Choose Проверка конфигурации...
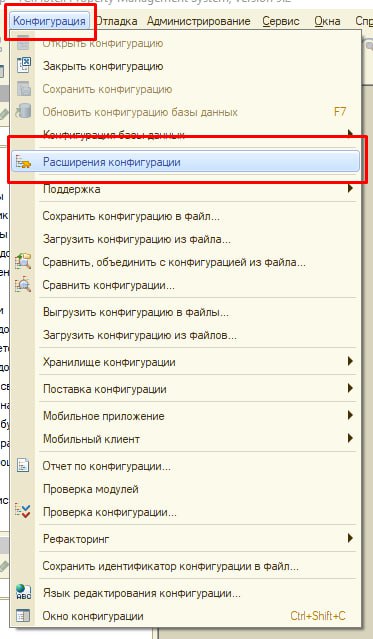The height and width of the screenshot is (639, 373). pyautogui.click(x=110, y=512)
